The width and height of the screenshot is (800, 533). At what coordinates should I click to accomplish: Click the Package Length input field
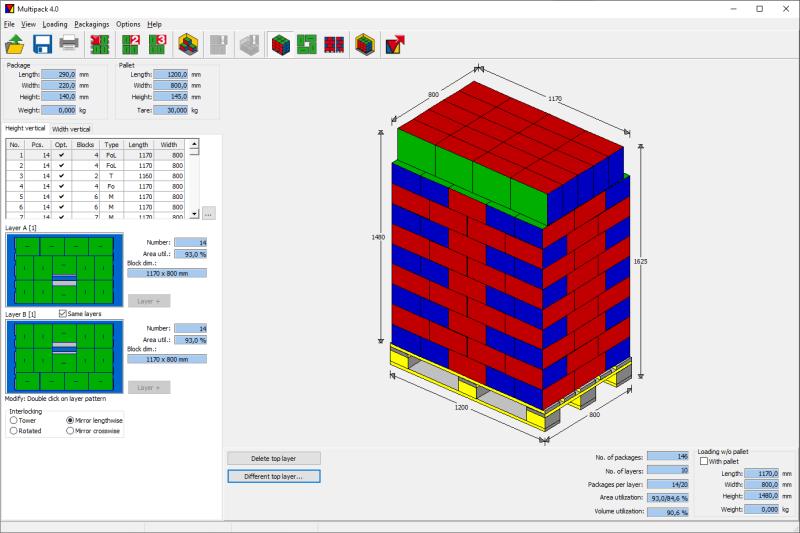coord(59,74)
